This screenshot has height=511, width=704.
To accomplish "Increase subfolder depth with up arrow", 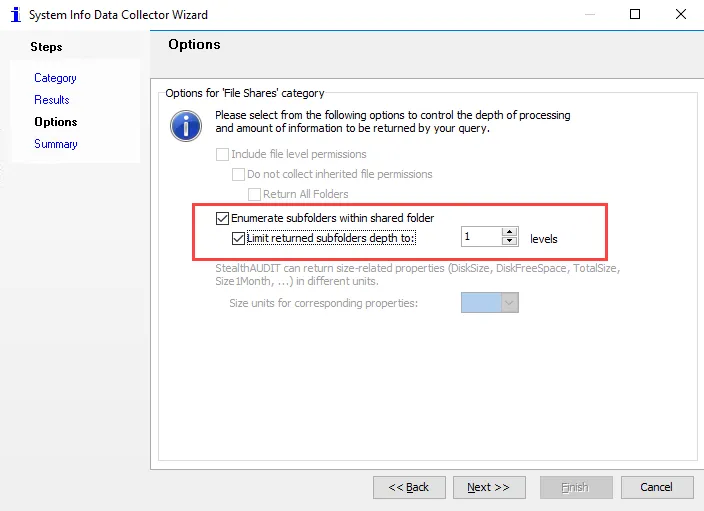I will 510,232.
